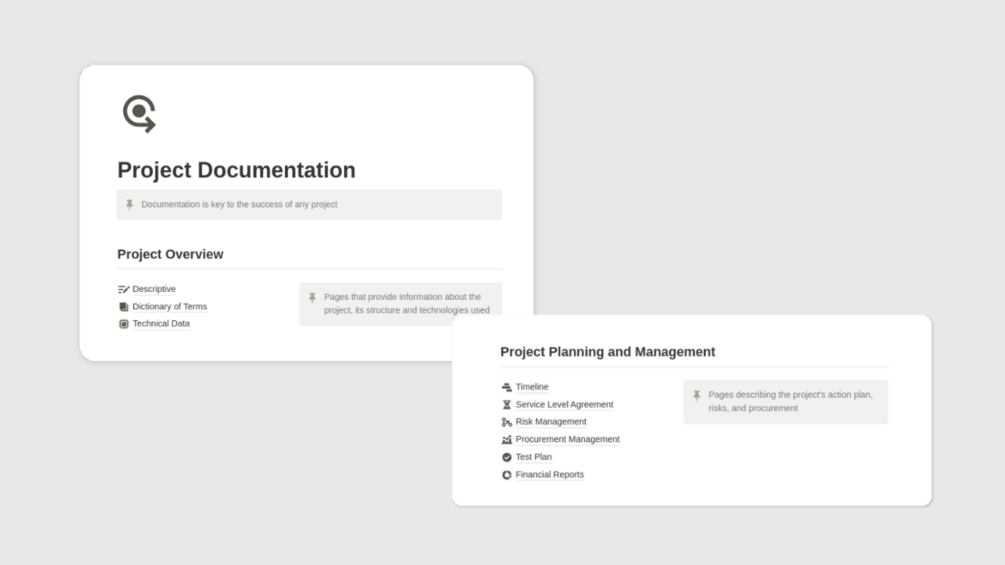This screenshot has width=1005, height=565.
Task: Click the Service Level Agreement hourglass icon
Action: click(506, 405)
